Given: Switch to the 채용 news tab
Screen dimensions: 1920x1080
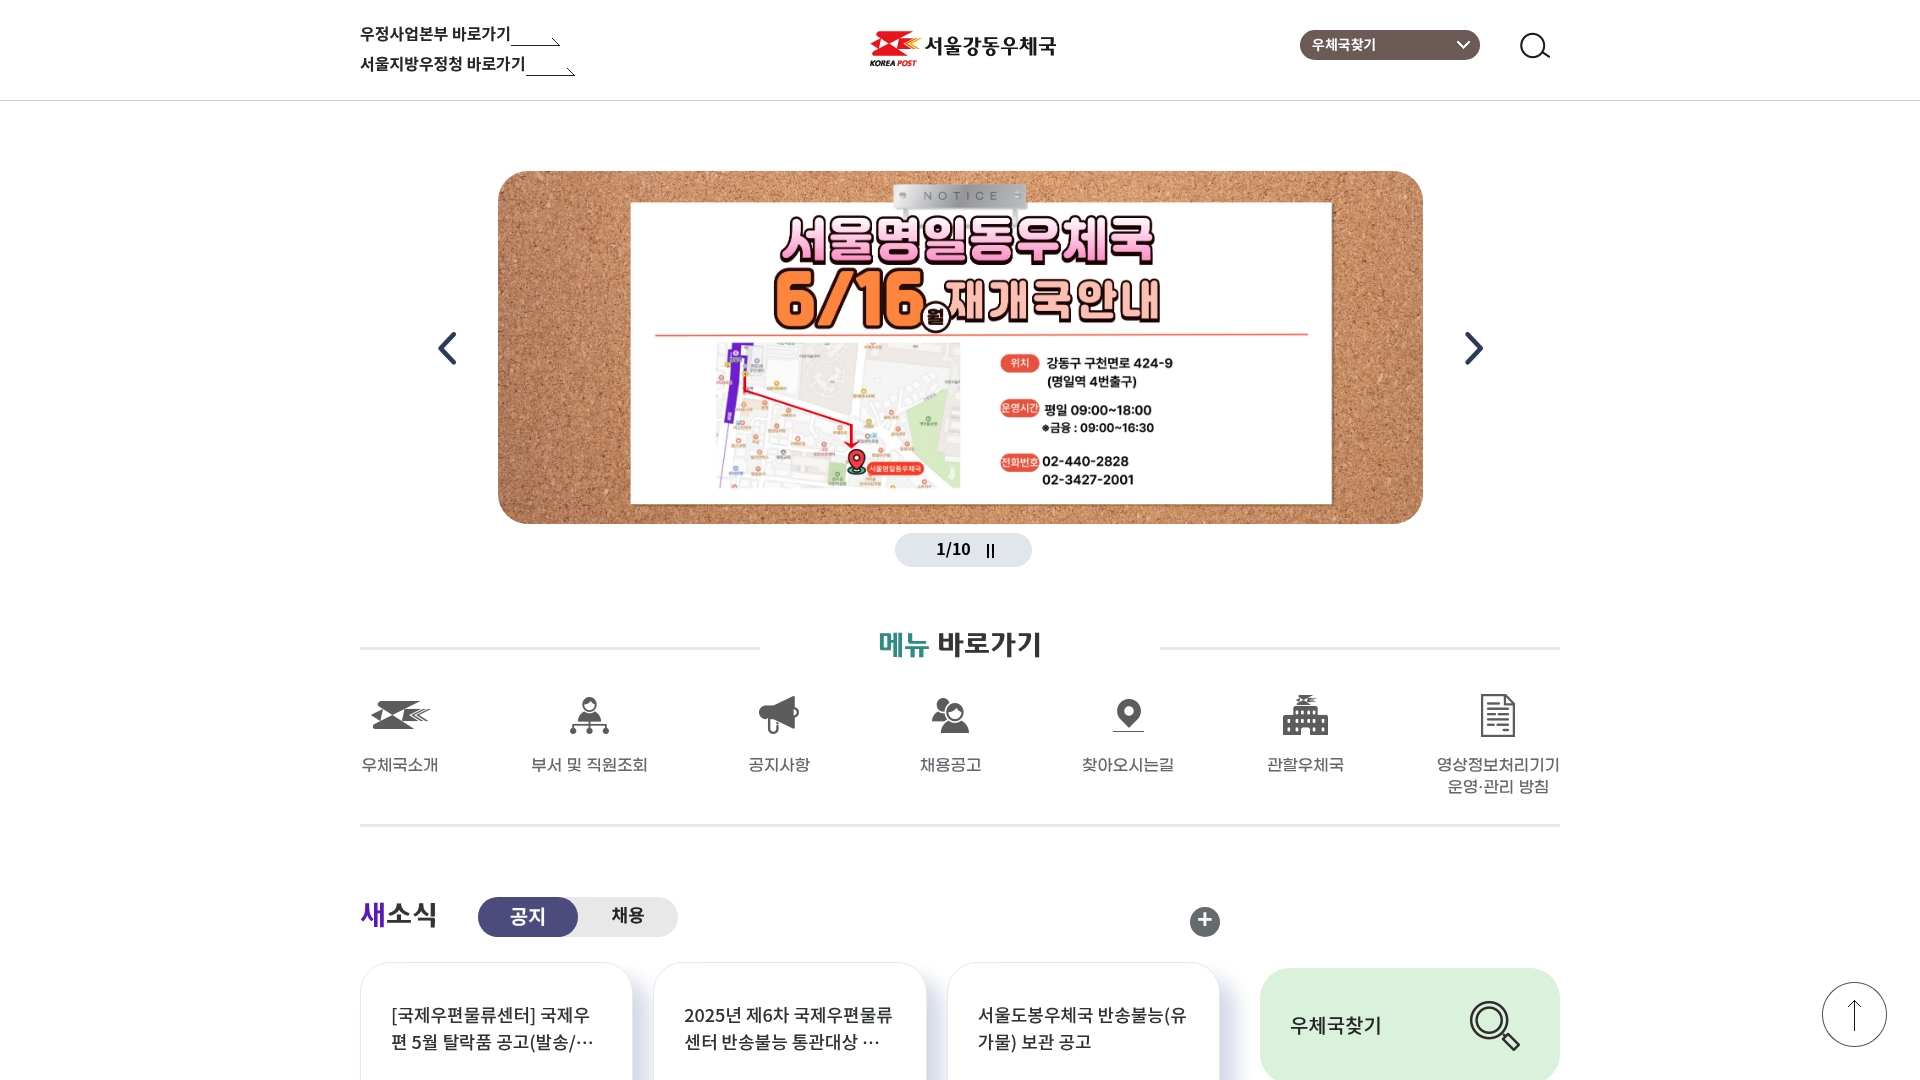Looking at the screenshot, I should (627, 916).
